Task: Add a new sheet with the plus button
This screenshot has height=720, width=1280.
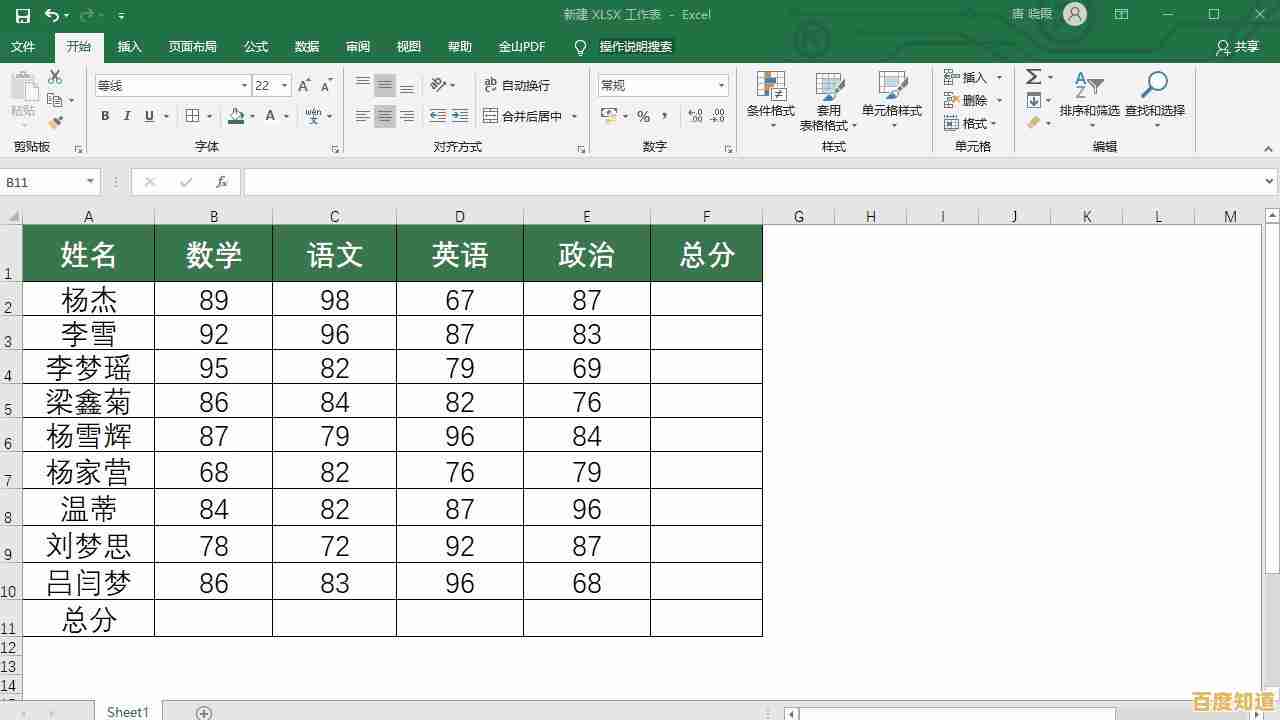Action: coord(204,712)
